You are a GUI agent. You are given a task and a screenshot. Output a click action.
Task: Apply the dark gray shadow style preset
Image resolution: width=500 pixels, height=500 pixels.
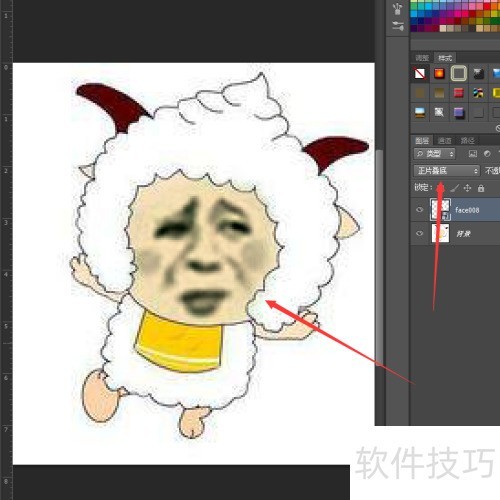click(478, 112)
